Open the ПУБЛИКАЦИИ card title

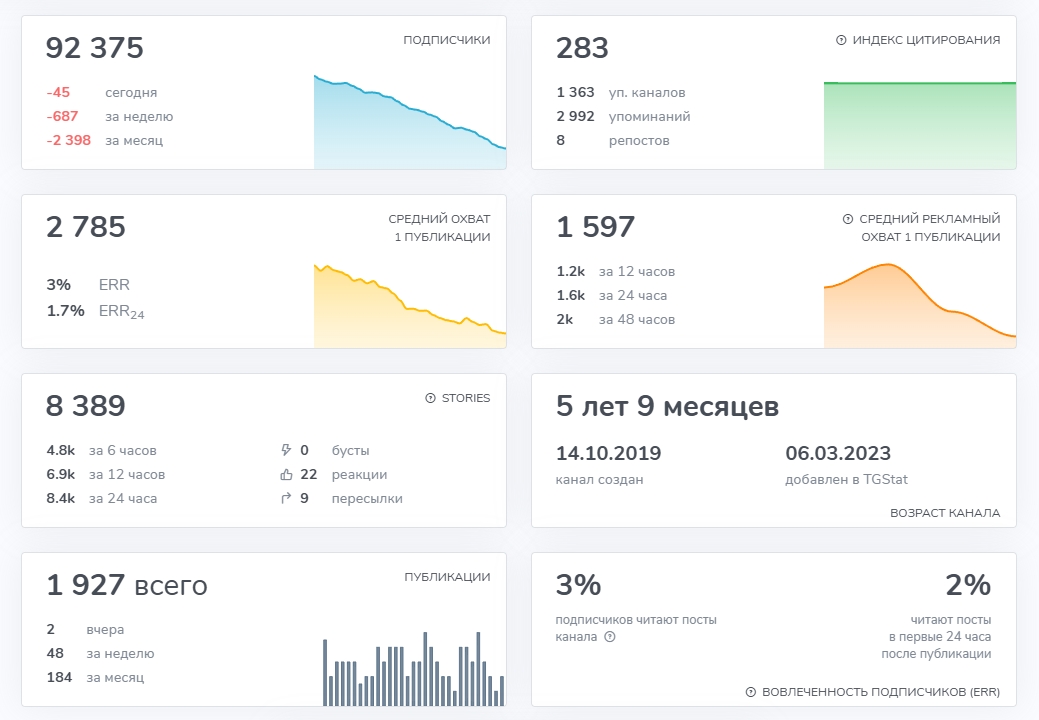pos(447,577)
